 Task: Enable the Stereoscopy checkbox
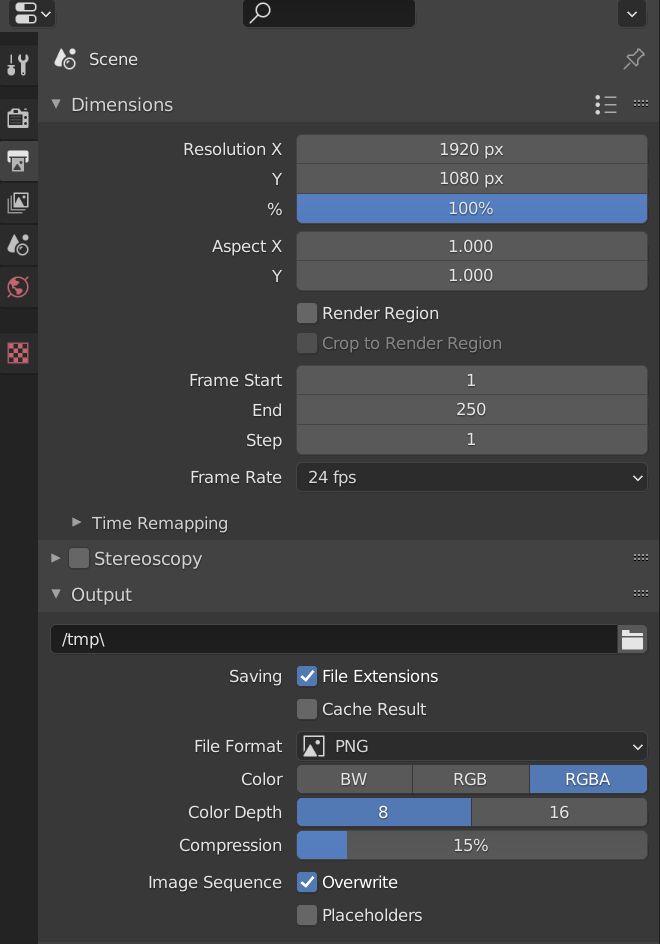tap(79, 558)
